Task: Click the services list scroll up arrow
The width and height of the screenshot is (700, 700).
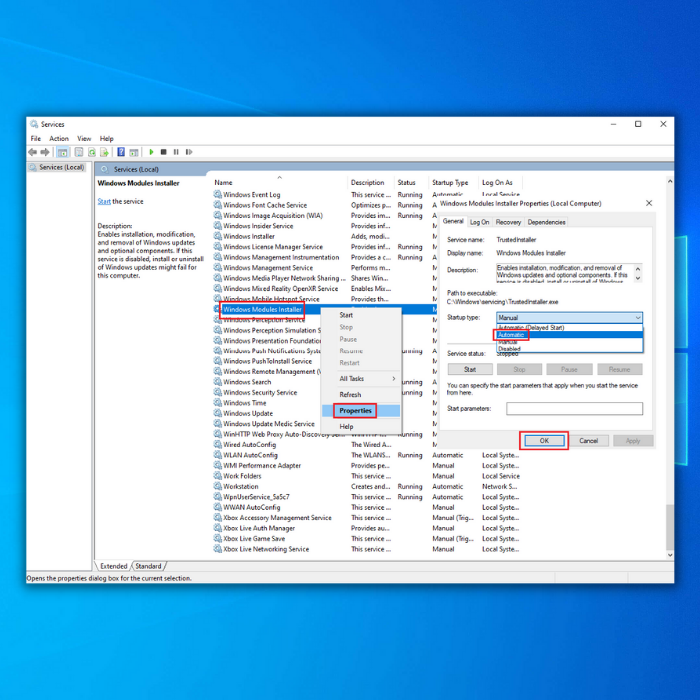Action: [x=670, y=182]
